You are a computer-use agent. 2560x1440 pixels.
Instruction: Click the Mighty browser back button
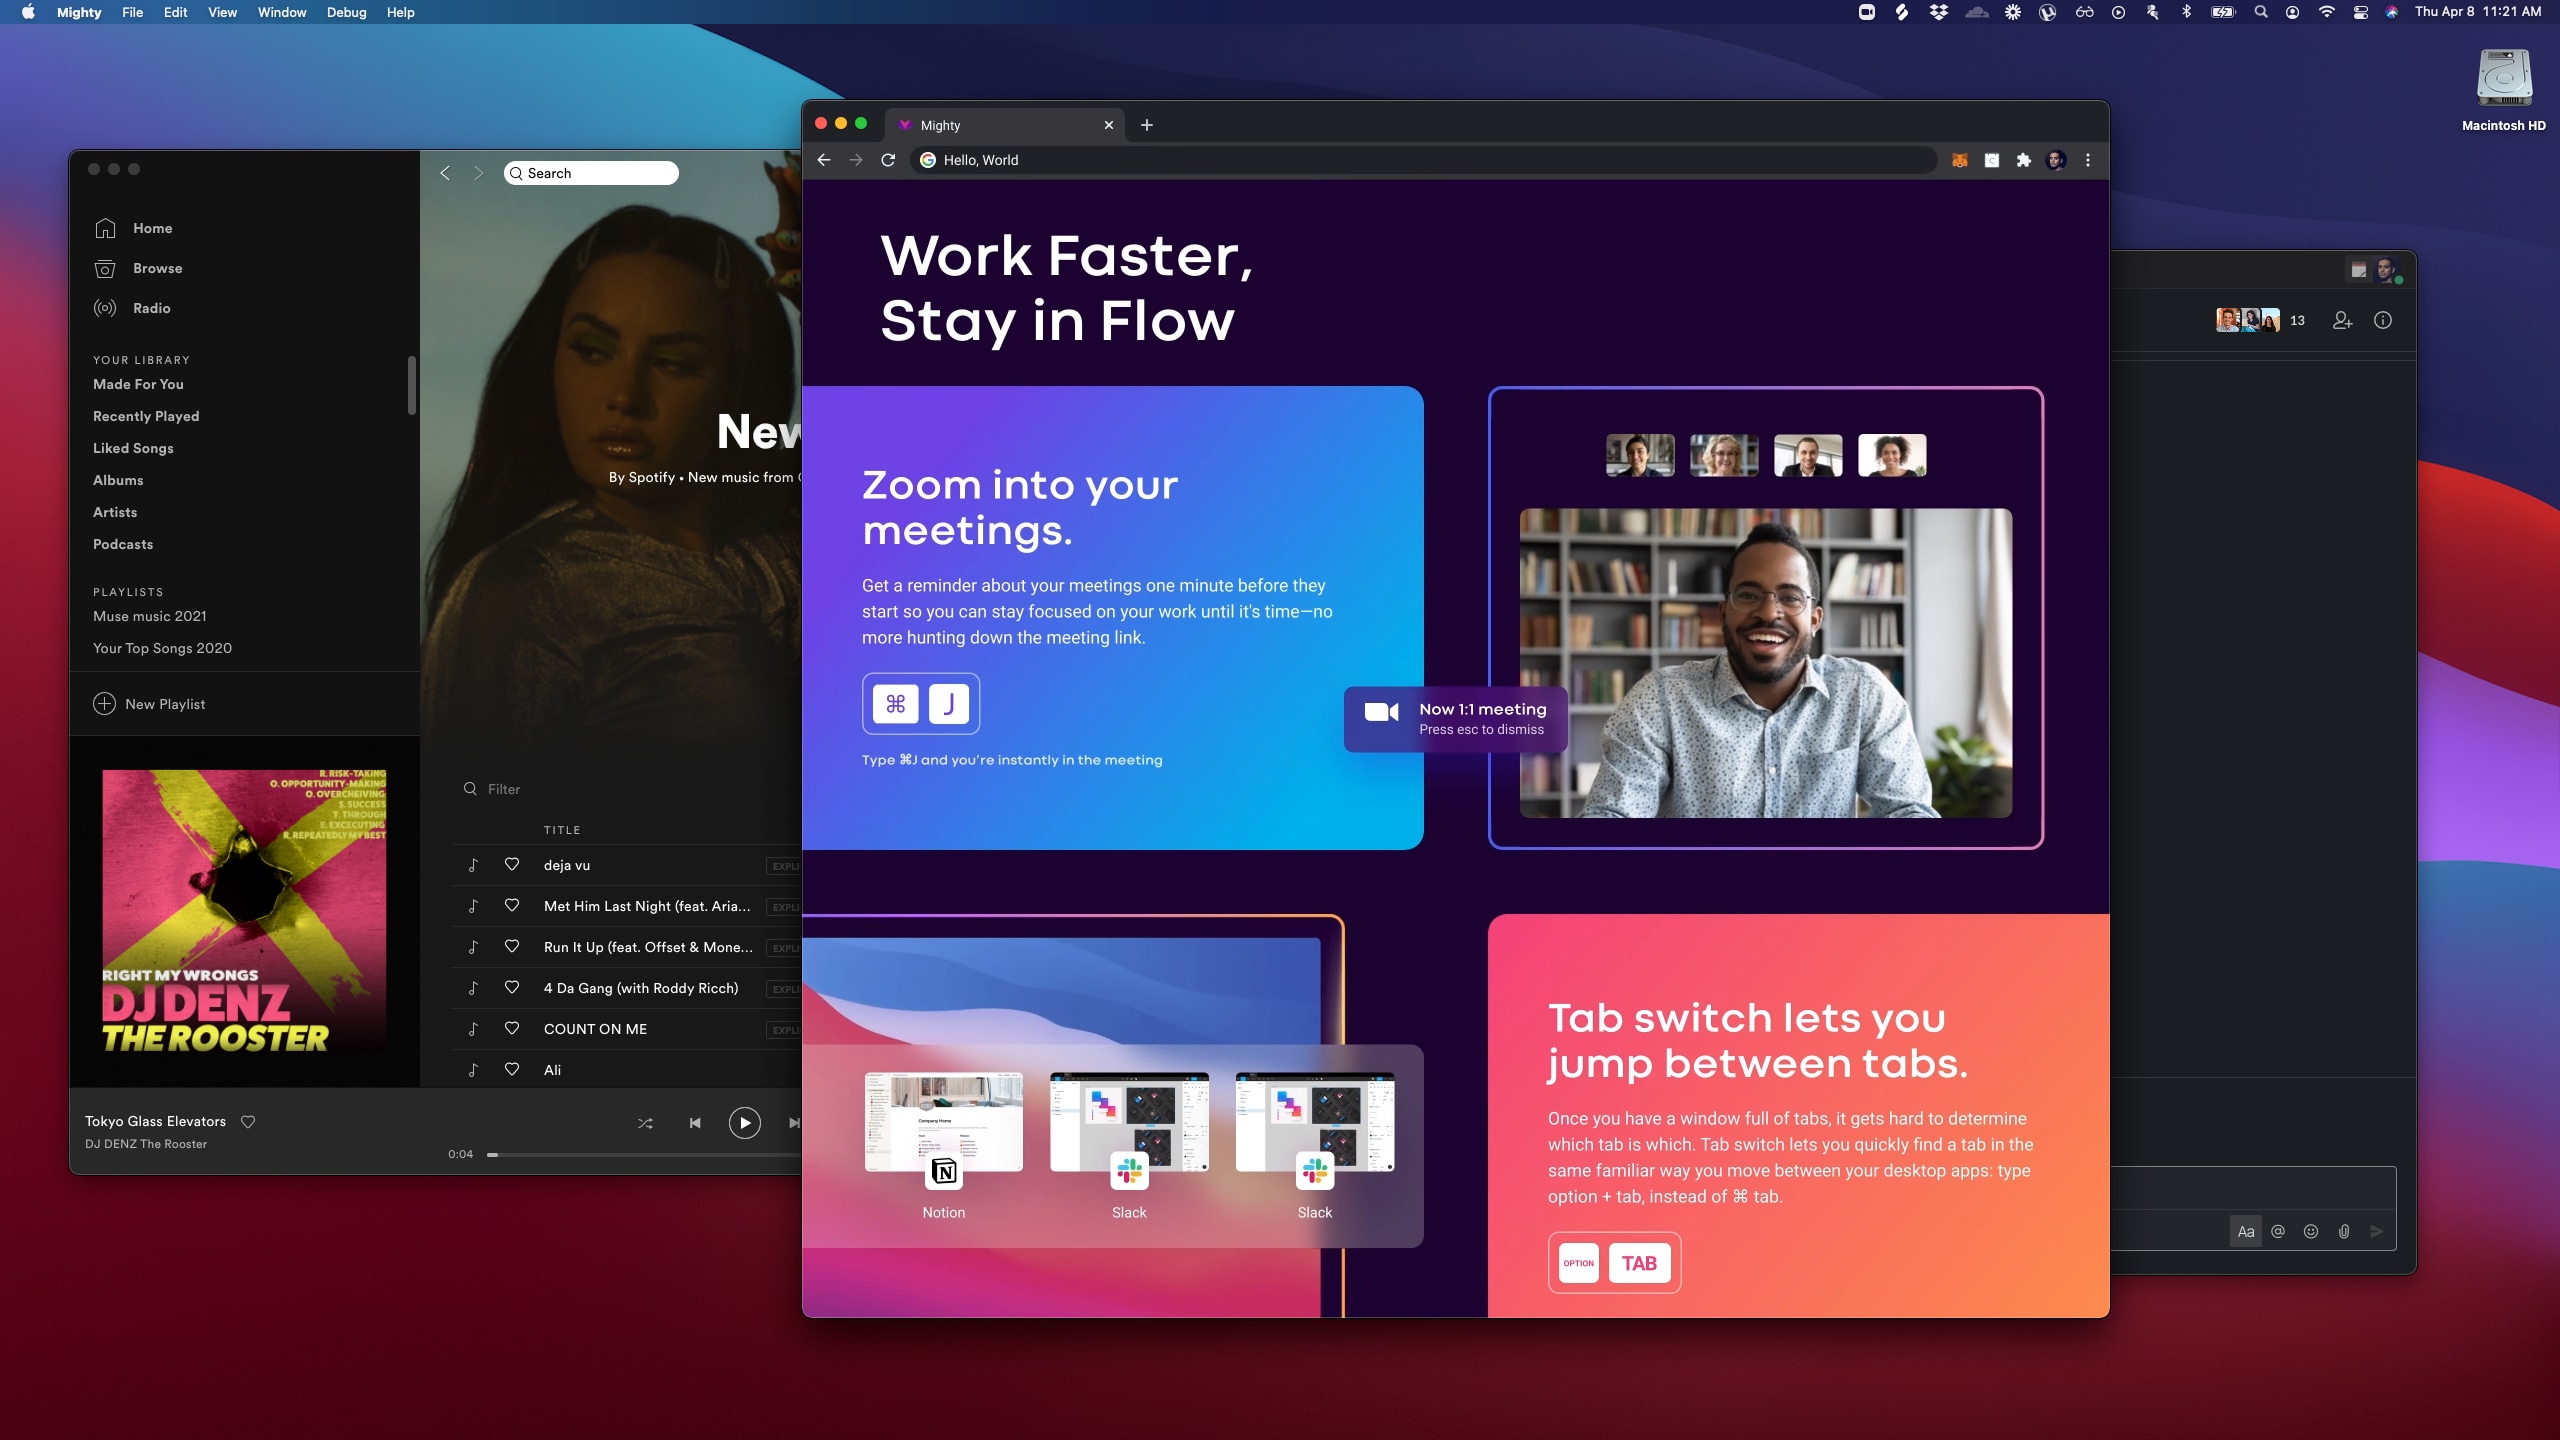point(823,160)
